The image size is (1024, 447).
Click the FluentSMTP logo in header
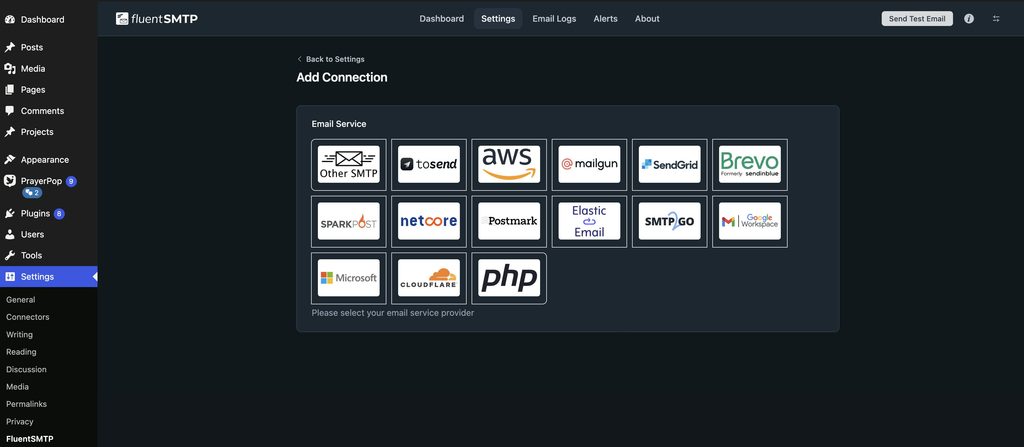157,19
